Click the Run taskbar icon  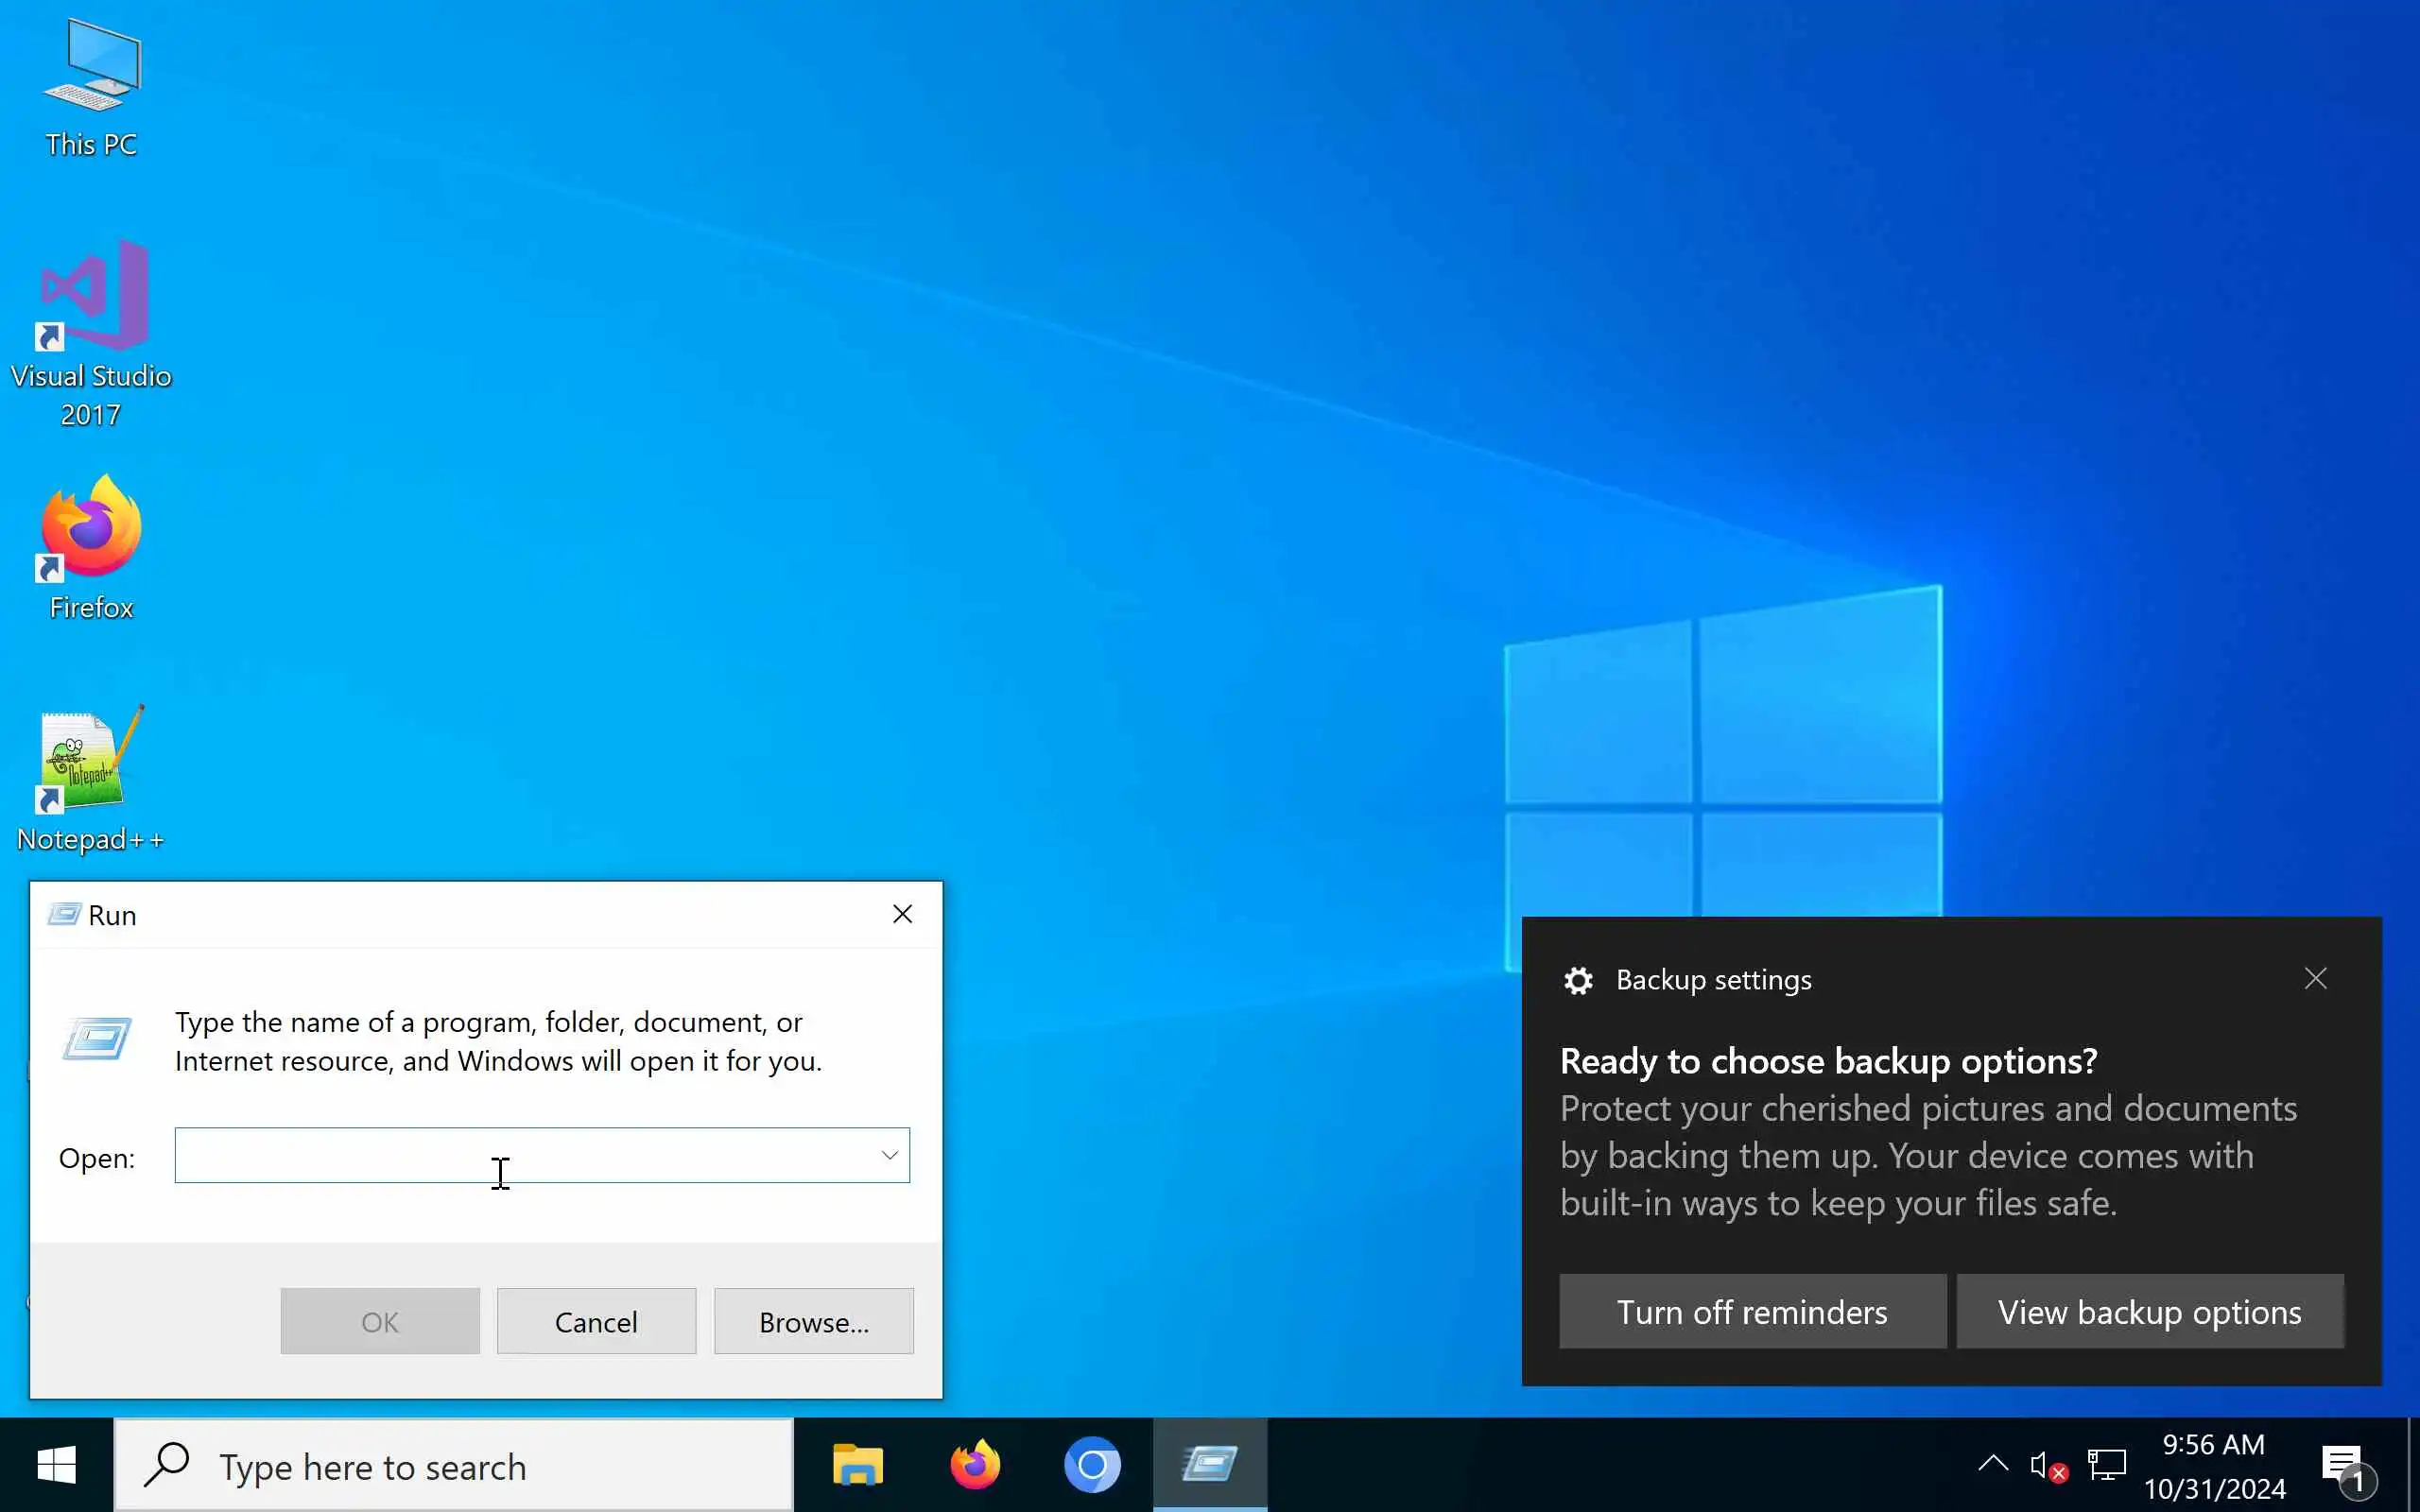1209,1466
